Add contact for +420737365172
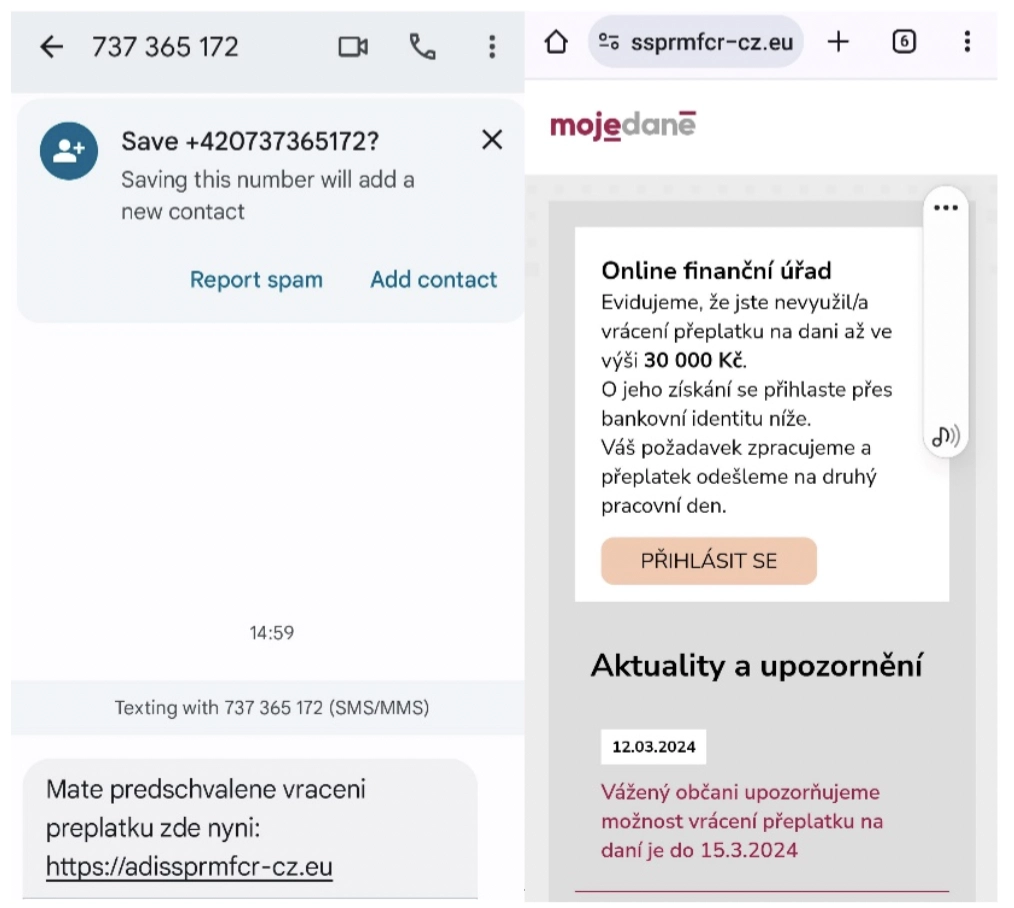Image resolution: width=1014 pixels, height=908 pixels. [433, 279]
